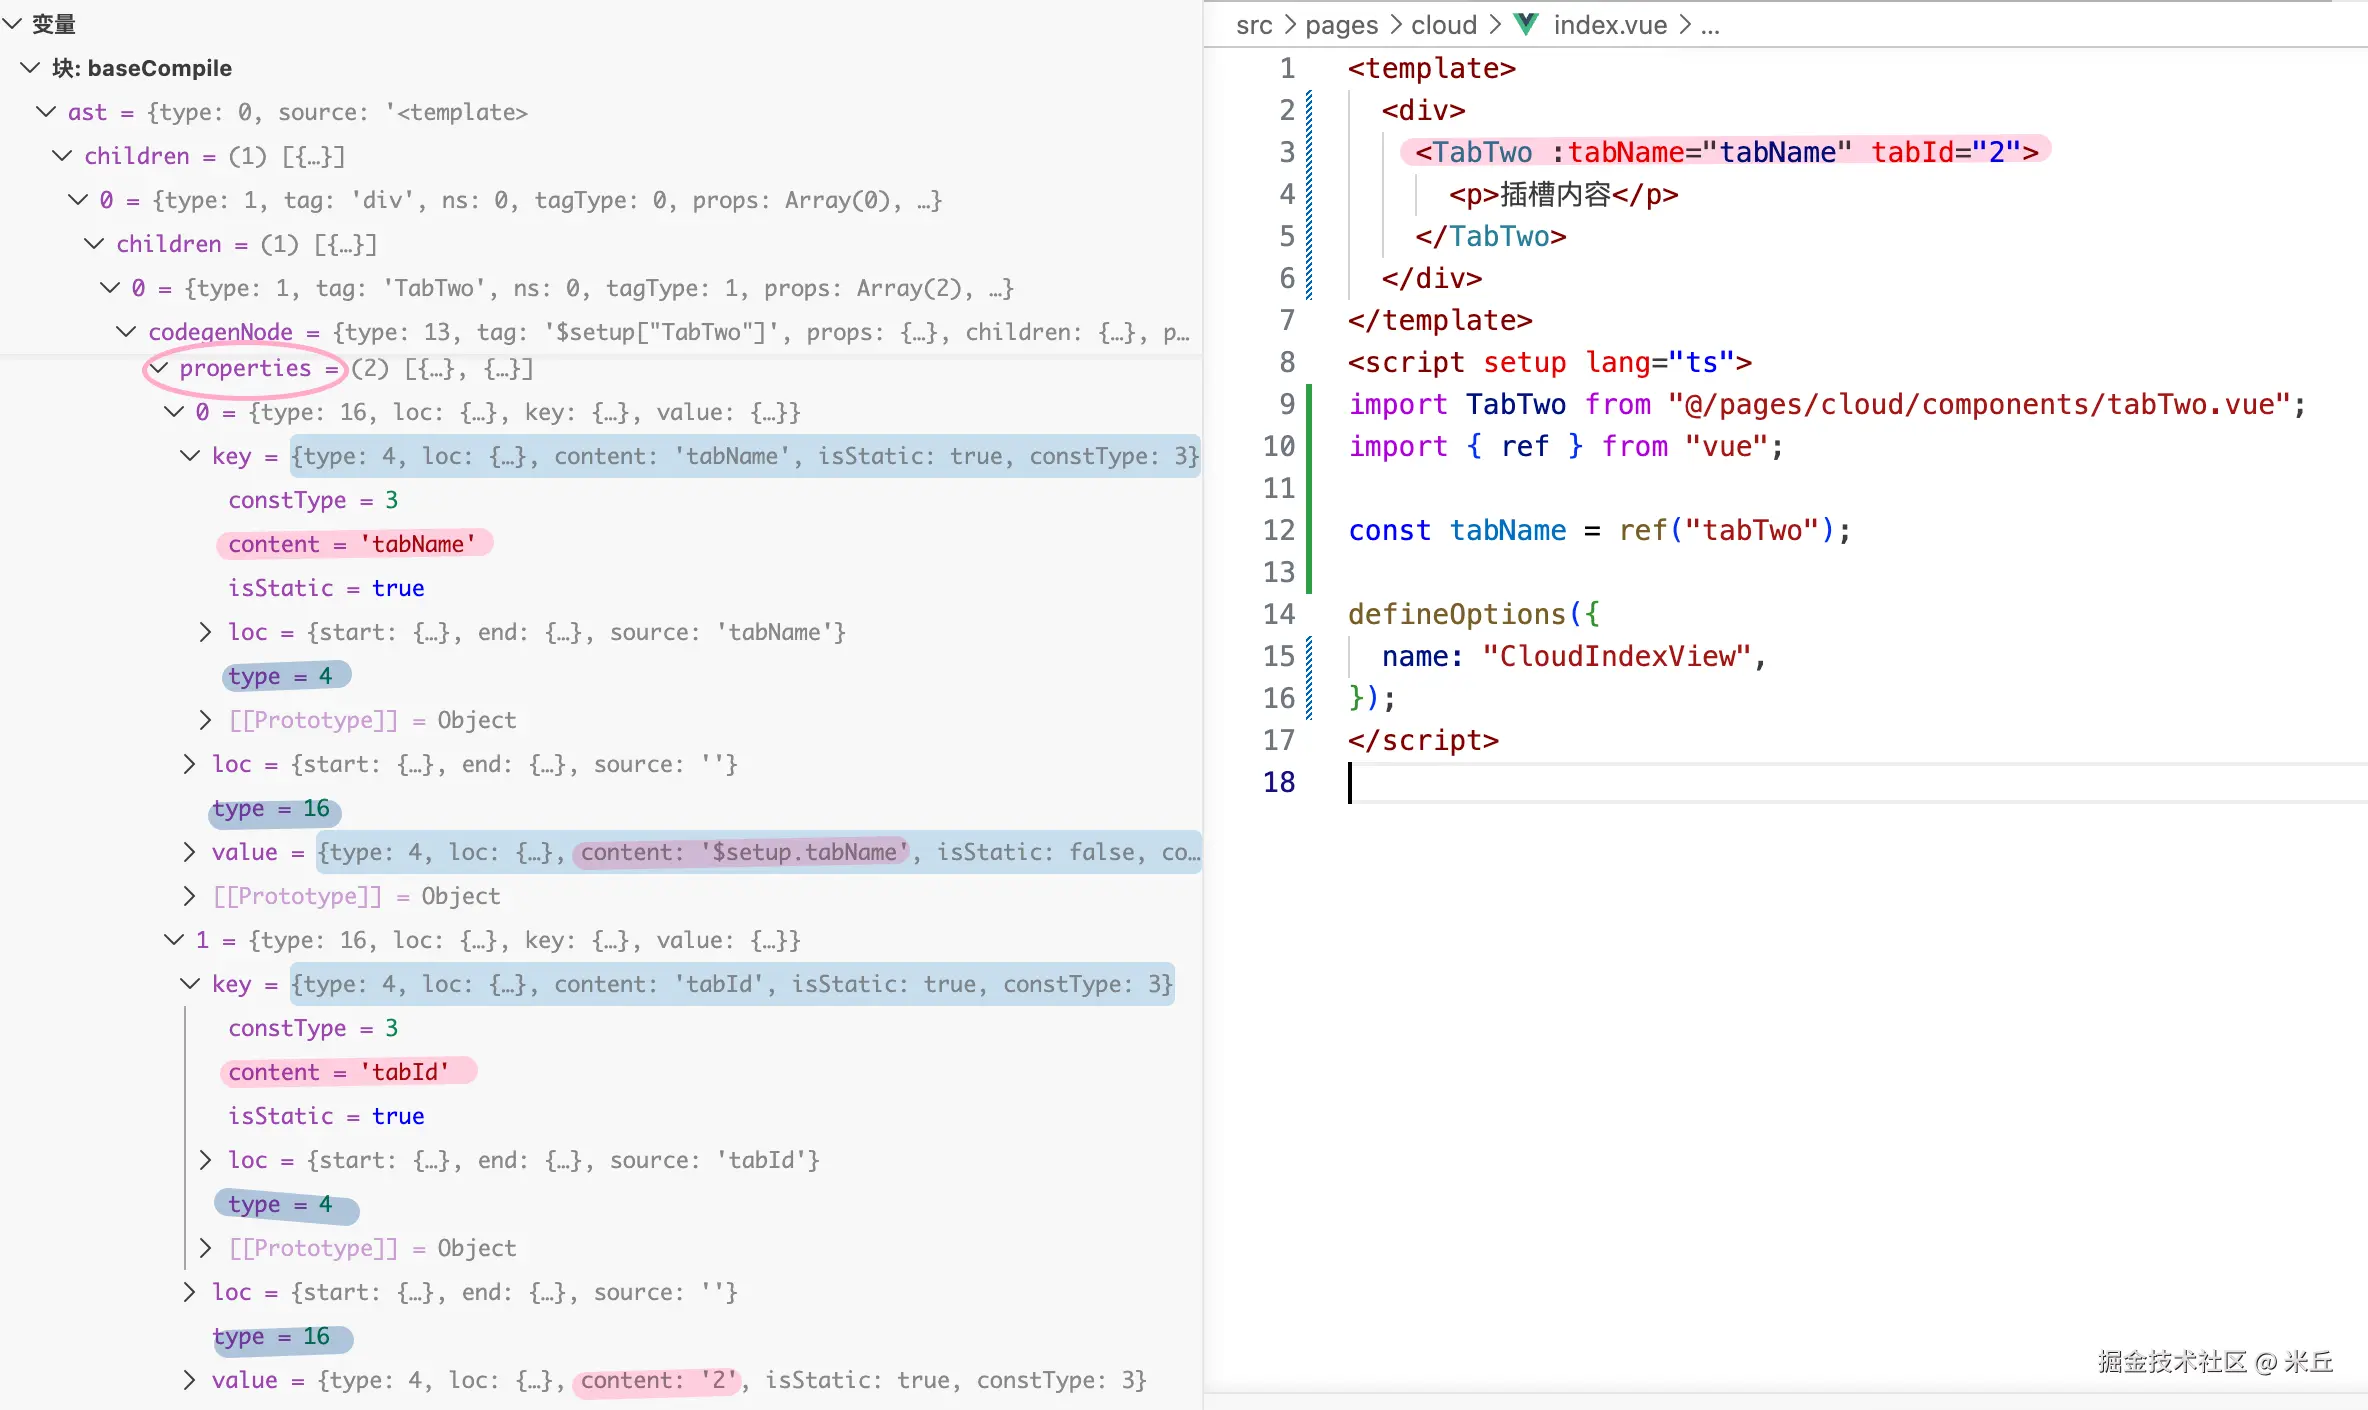This screenshot has height=1410, width=2368.
Task: Click the pages breadcrumb segment
Action: [1341, 24]
